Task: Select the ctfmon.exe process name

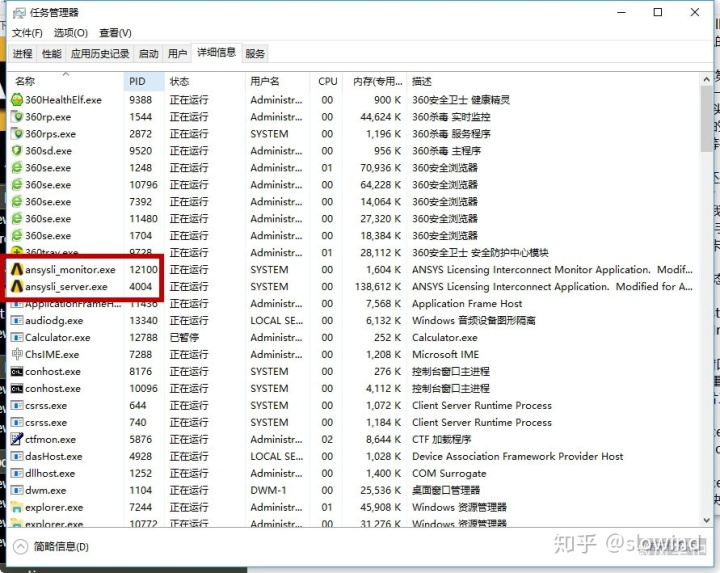Action: point(51,439)
